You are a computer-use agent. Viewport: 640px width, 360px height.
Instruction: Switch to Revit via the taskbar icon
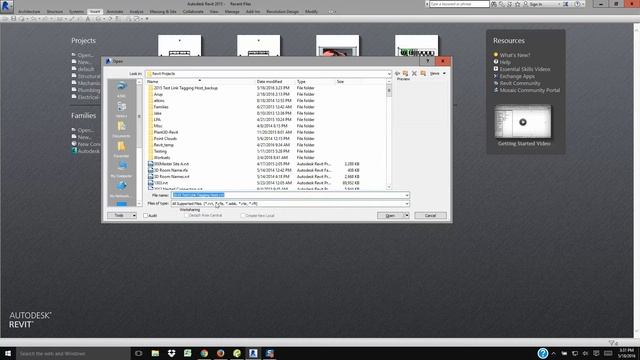(x=253, y=353)
